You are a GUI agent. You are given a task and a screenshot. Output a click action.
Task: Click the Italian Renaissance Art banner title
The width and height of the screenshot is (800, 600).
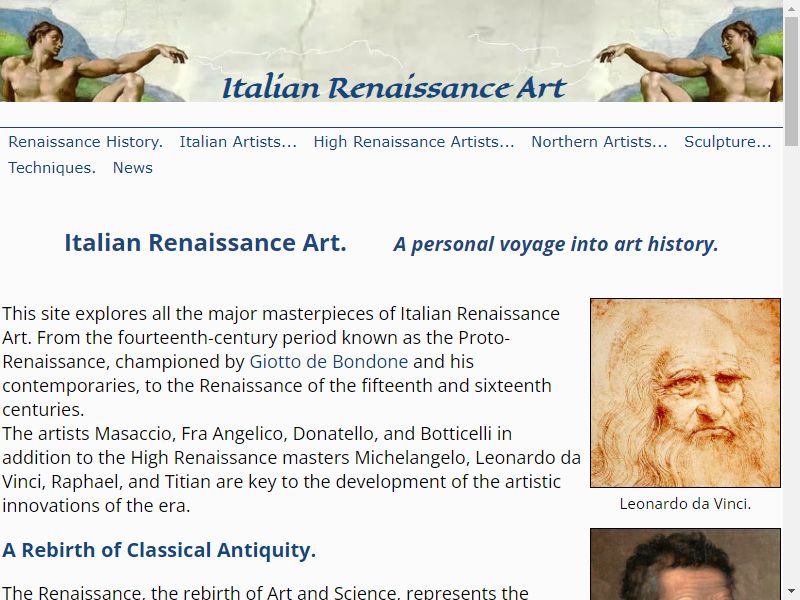click(x=394, y=87)
